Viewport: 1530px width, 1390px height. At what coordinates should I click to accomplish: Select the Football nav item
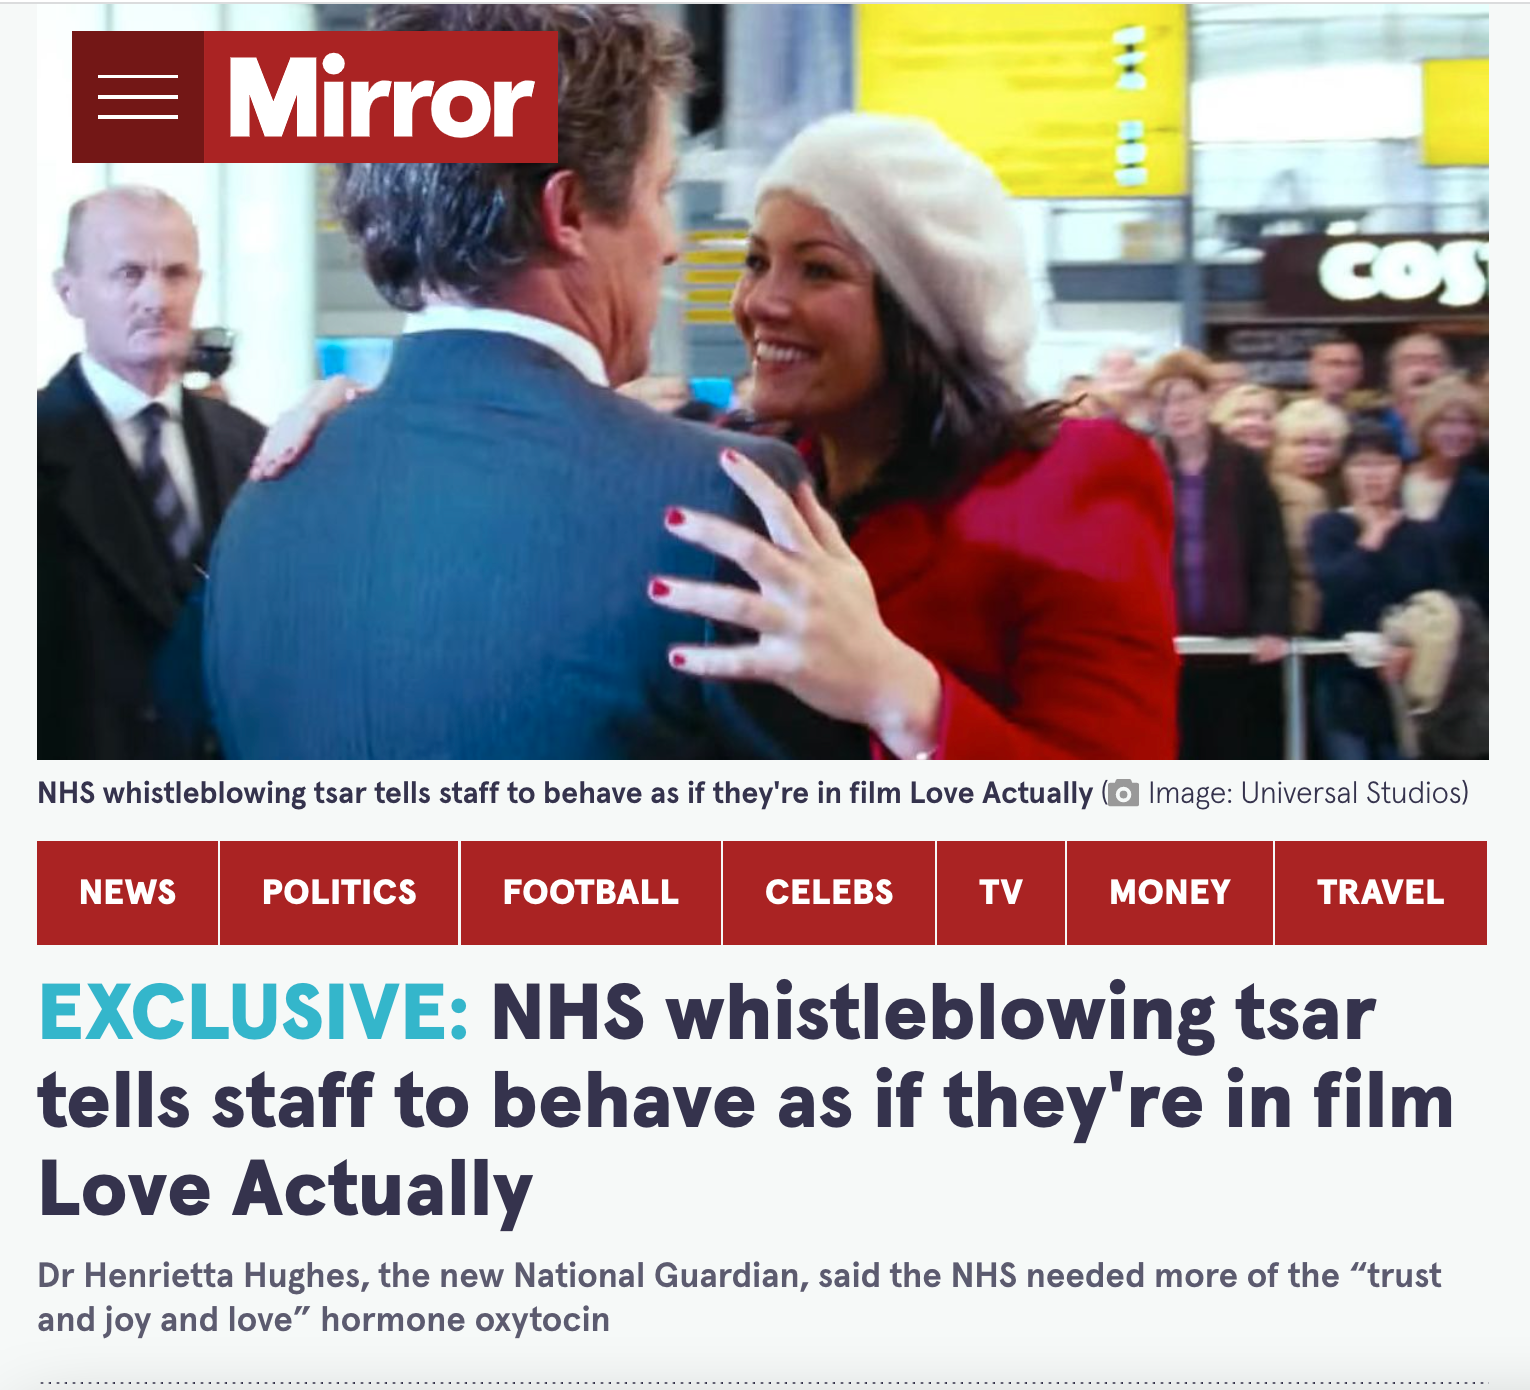tap(591, 892)
